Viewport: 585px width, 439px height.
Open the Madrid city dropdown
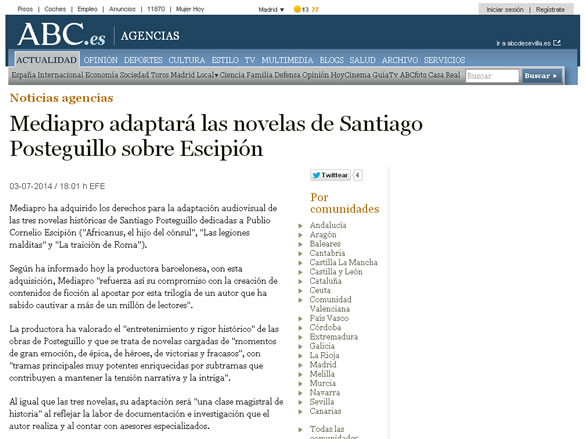(271, 10)
